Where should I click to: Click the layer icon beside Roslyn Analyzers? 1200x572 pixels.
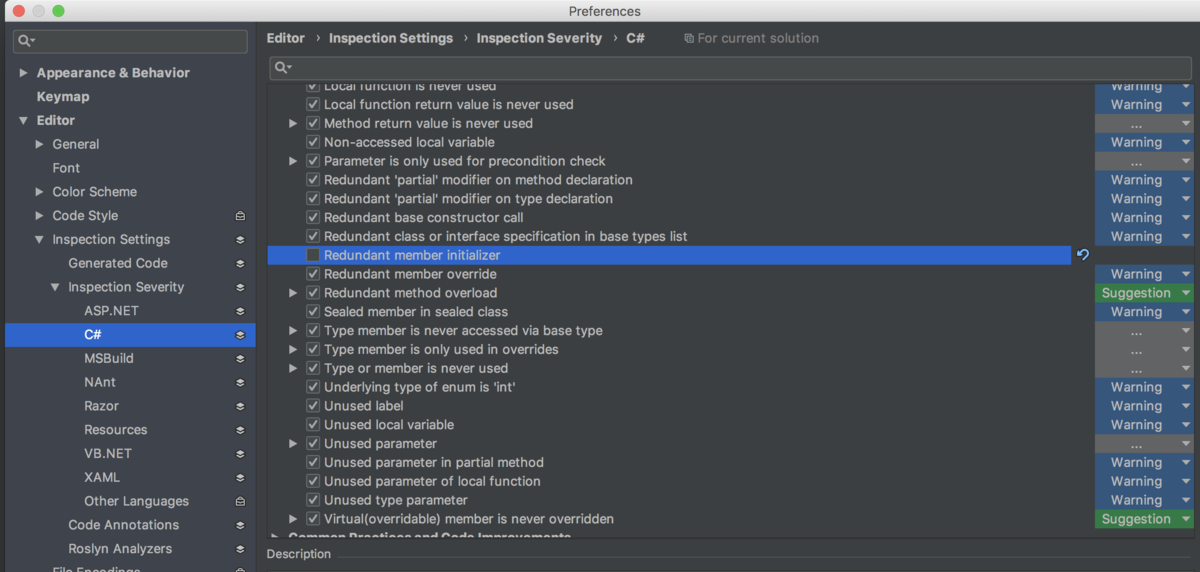tap(240, 549)
